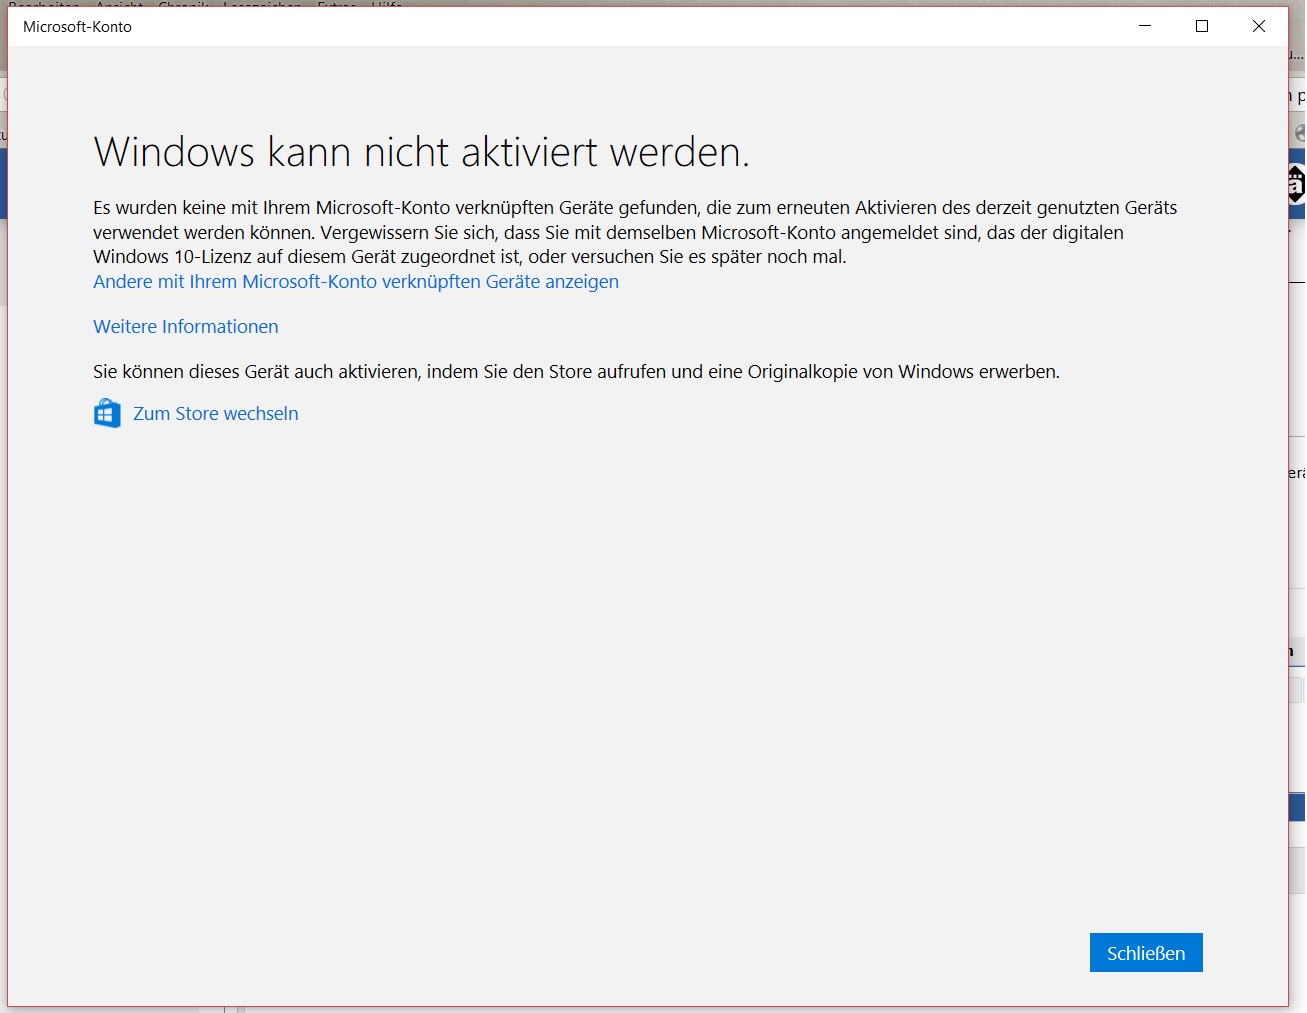The height and width of the screenshot is (1013, 1307).
Task: Click the Windows Store bag icon
Action: click(x=107, y=413)
